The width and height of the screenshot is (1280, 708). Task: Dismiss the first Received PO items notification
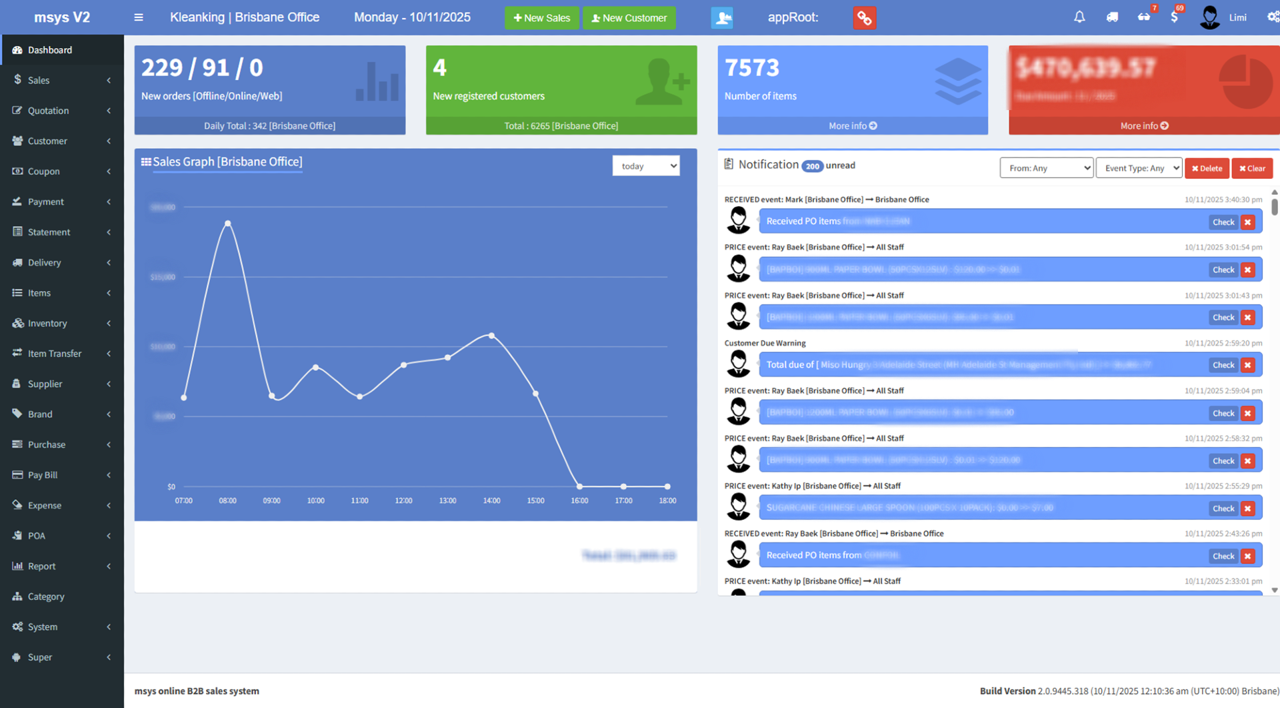[x=1248, y=222]
